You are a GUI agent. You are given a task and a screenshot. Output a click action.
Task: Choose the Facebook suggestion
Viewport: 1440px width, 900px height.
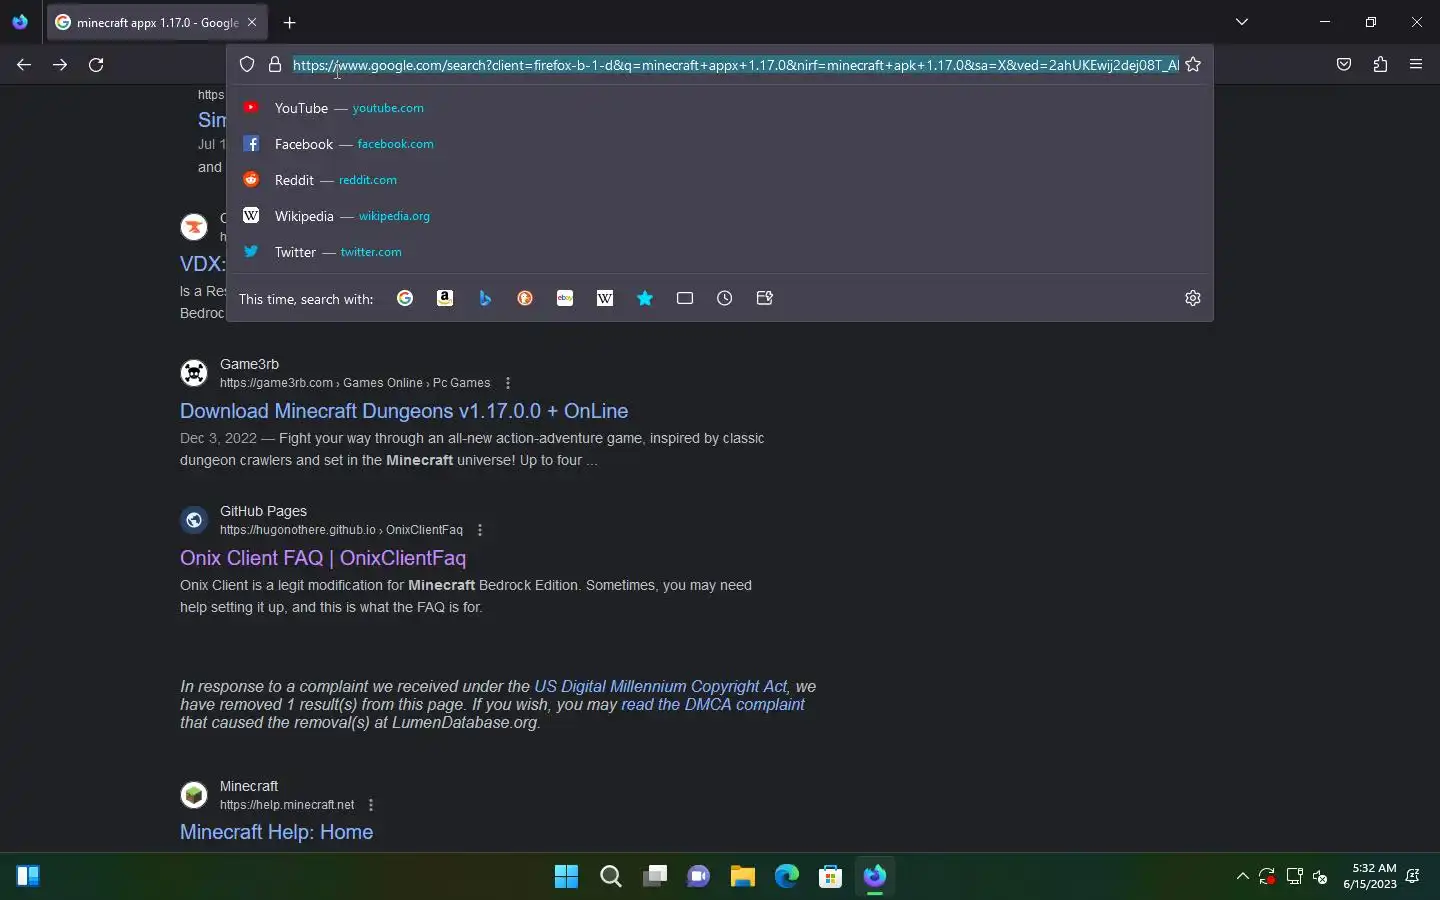coord(720,144)
